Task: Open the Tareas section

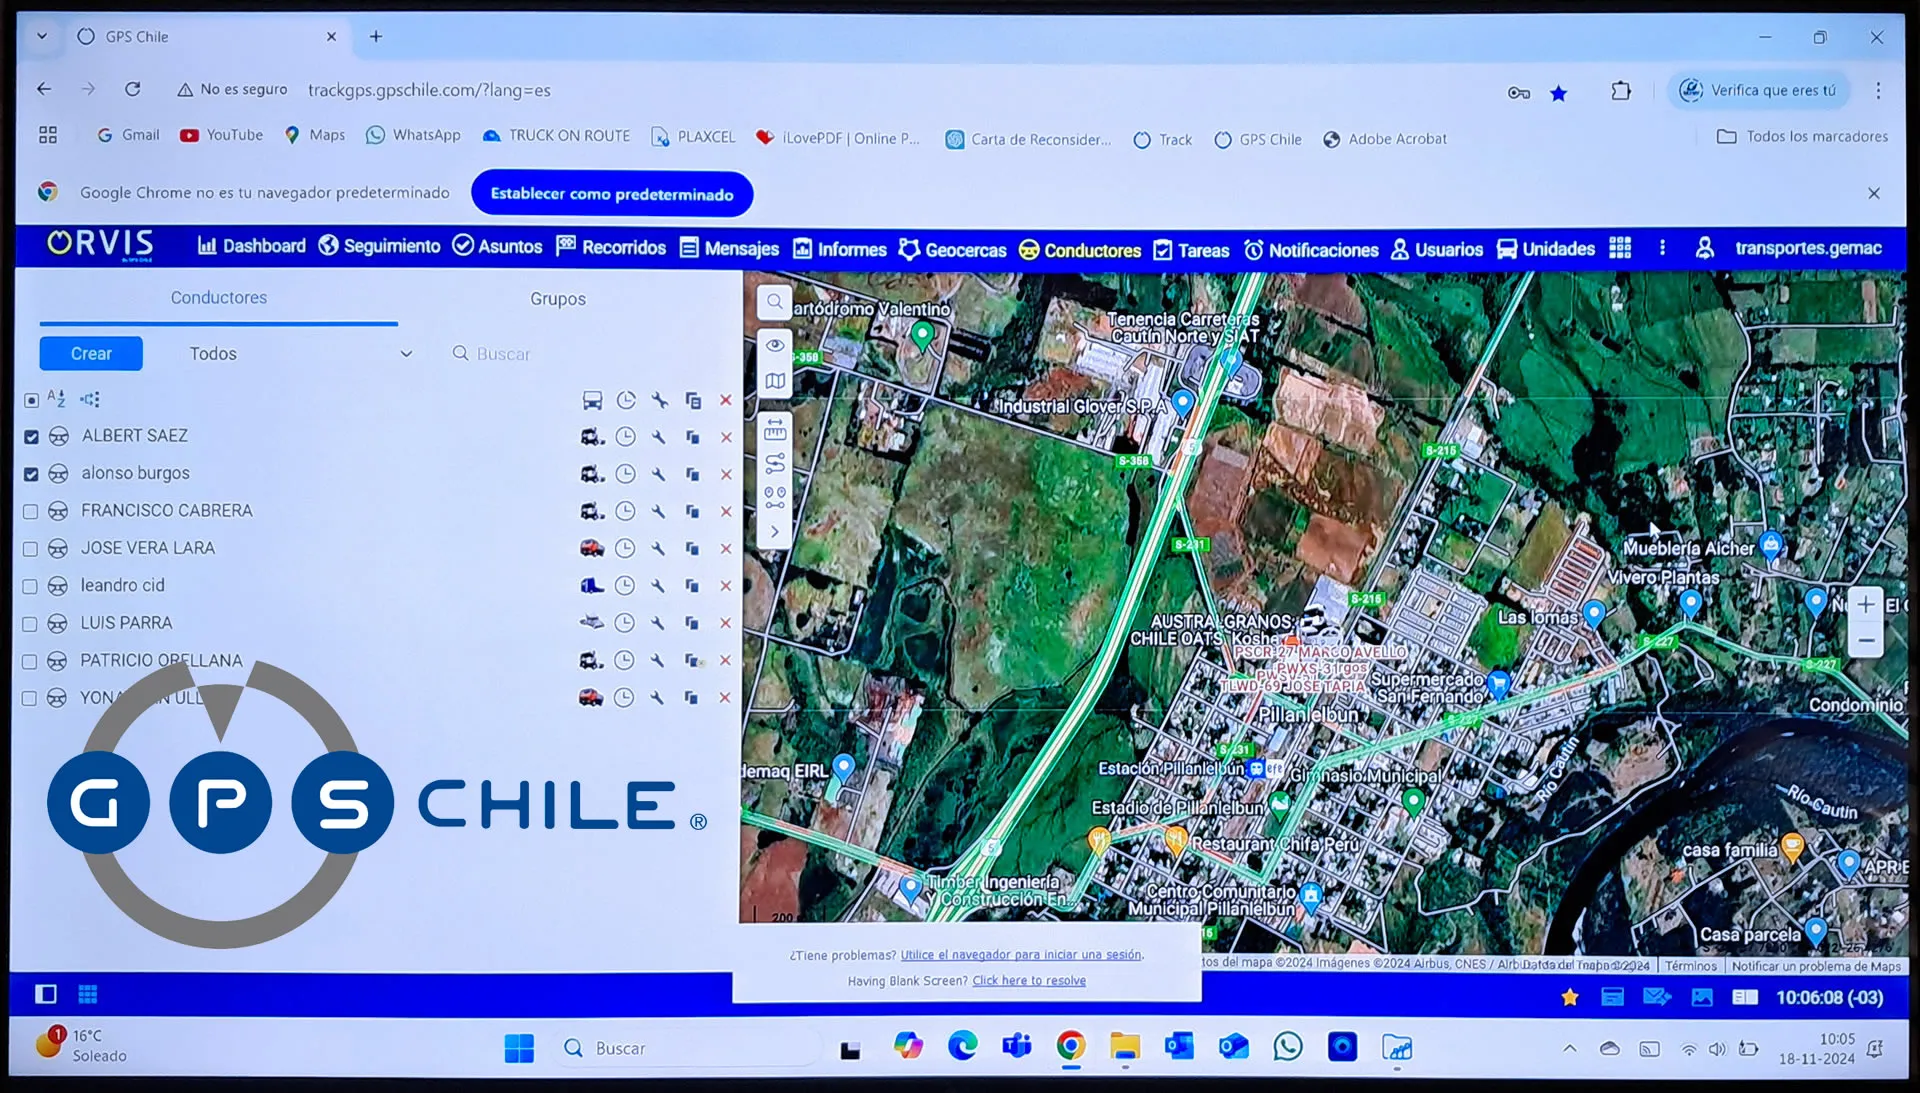Action: coord(1191,250)
